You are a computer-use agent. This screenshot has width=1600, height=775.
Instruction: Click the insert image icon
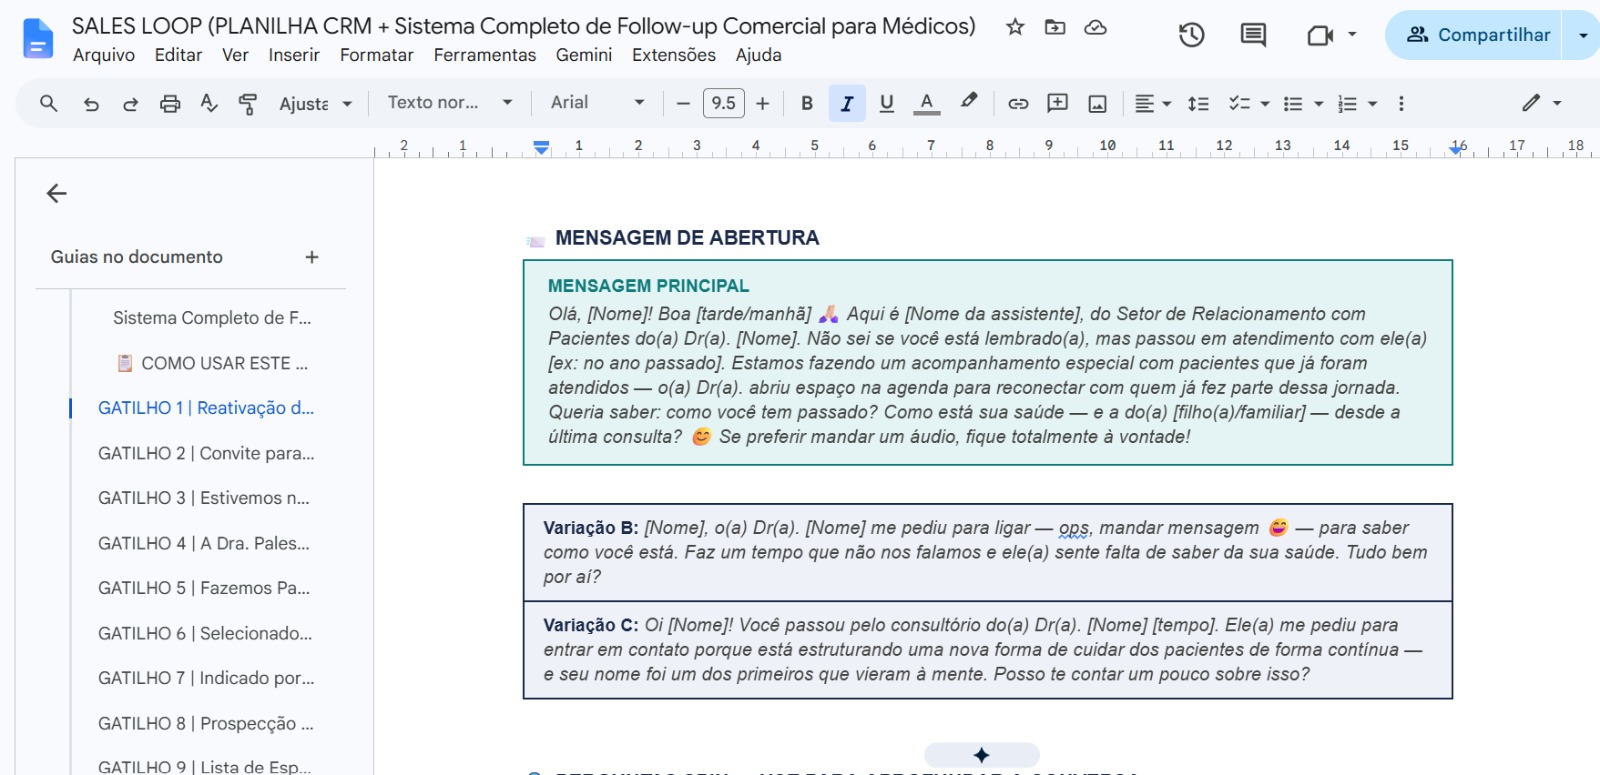pyautogui.click(x=1097, y=103)
